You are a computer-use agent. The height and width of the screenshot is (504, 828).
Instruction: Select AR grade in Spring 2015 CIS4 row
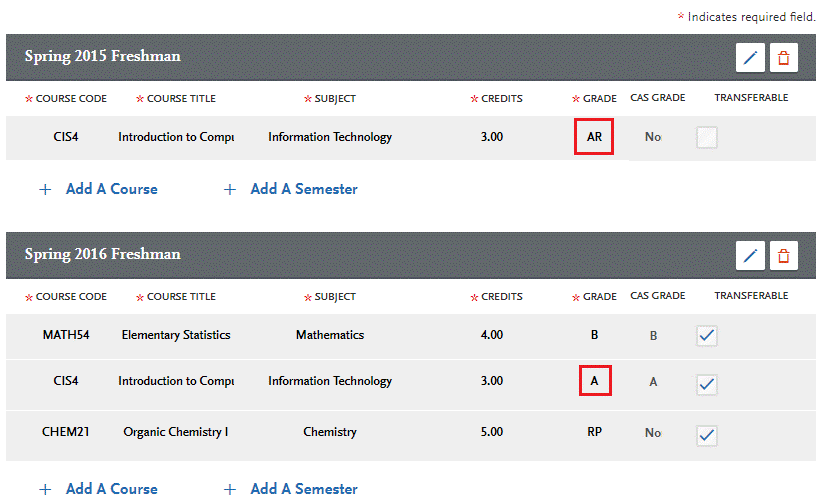point(593,137)
